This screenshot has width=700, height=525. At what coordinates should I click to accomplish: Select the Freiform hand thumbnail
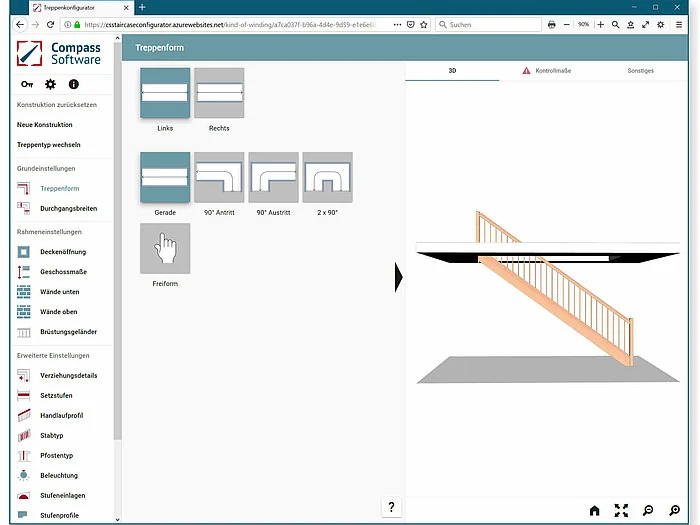(165, 248)
